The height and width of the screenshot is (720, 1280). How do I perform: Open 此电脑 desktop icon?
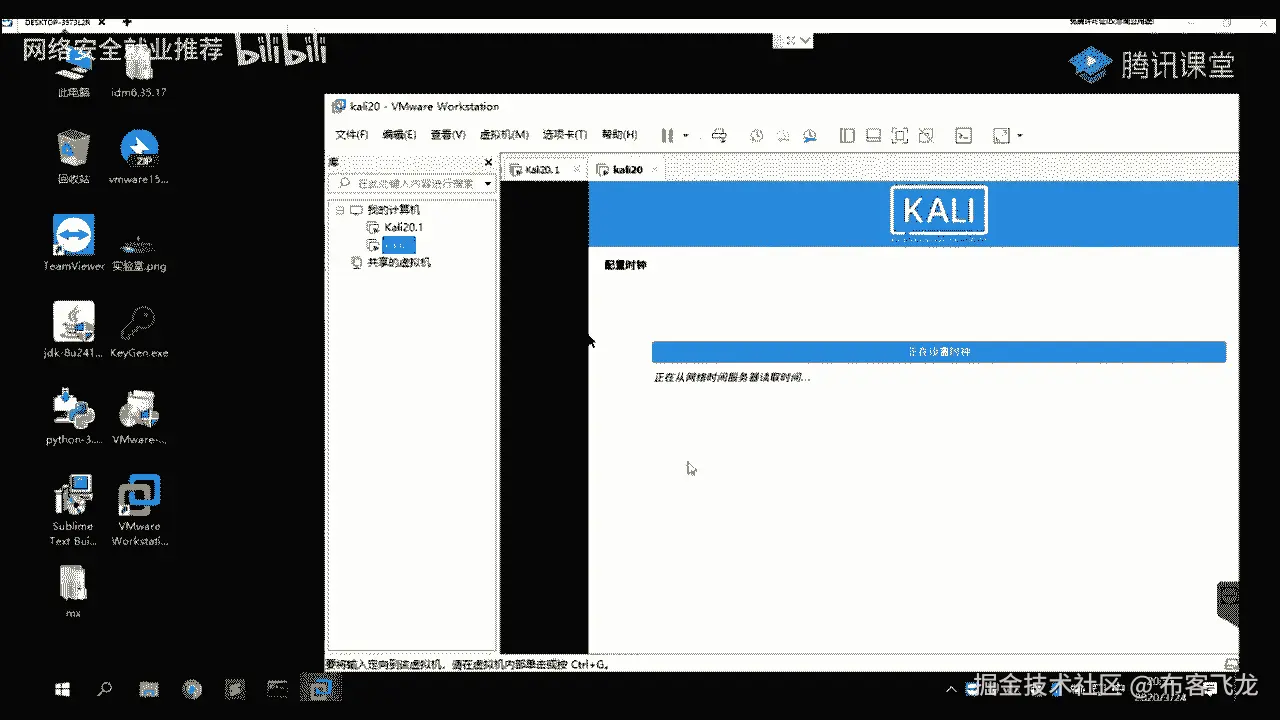pos(74,71)
